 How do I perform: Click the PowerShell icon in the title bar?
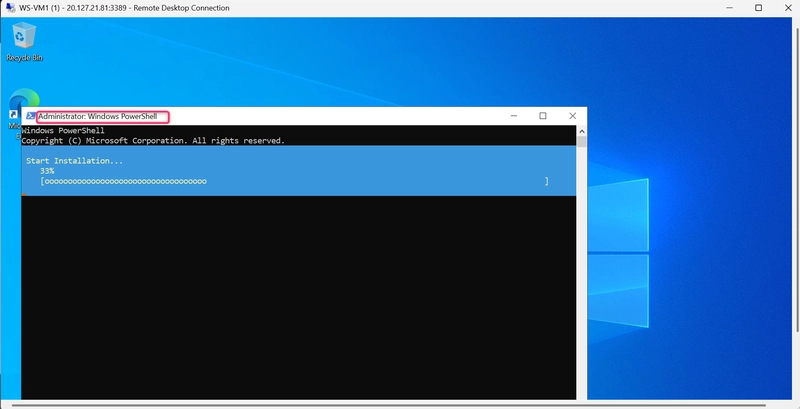click(x=31, y=116)
